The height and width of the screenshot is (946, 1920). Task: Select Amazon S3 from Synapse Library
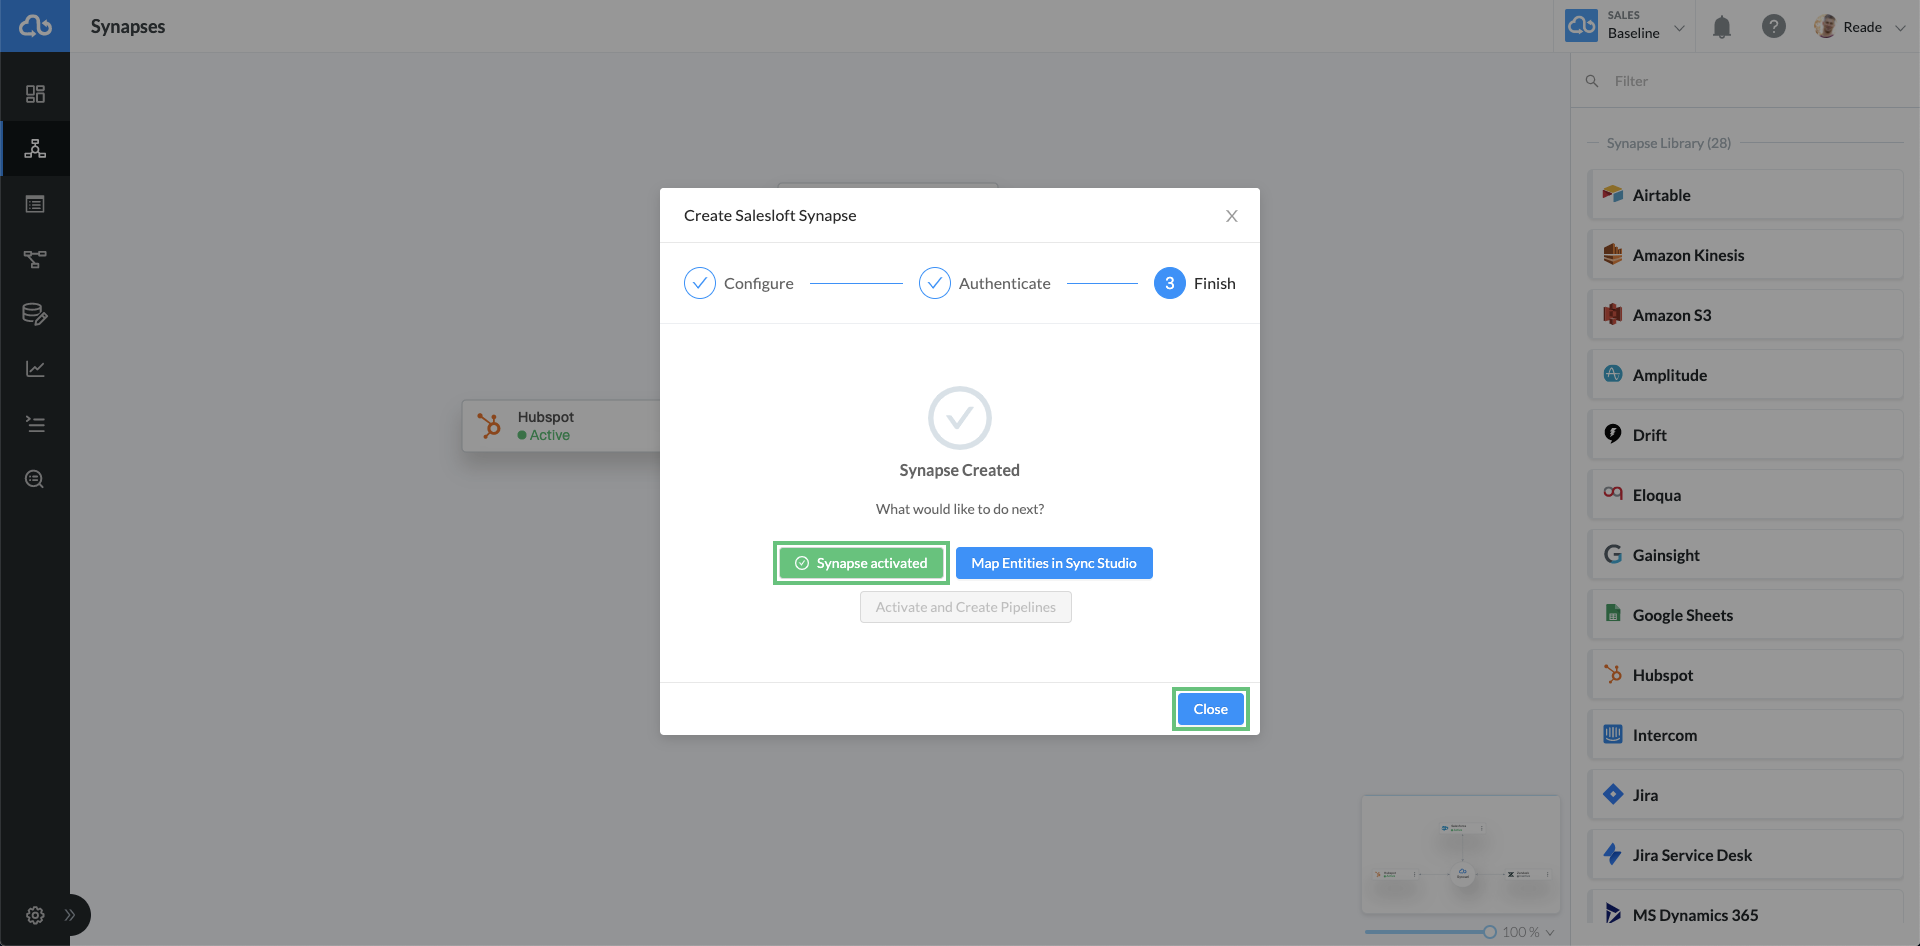1746,315
